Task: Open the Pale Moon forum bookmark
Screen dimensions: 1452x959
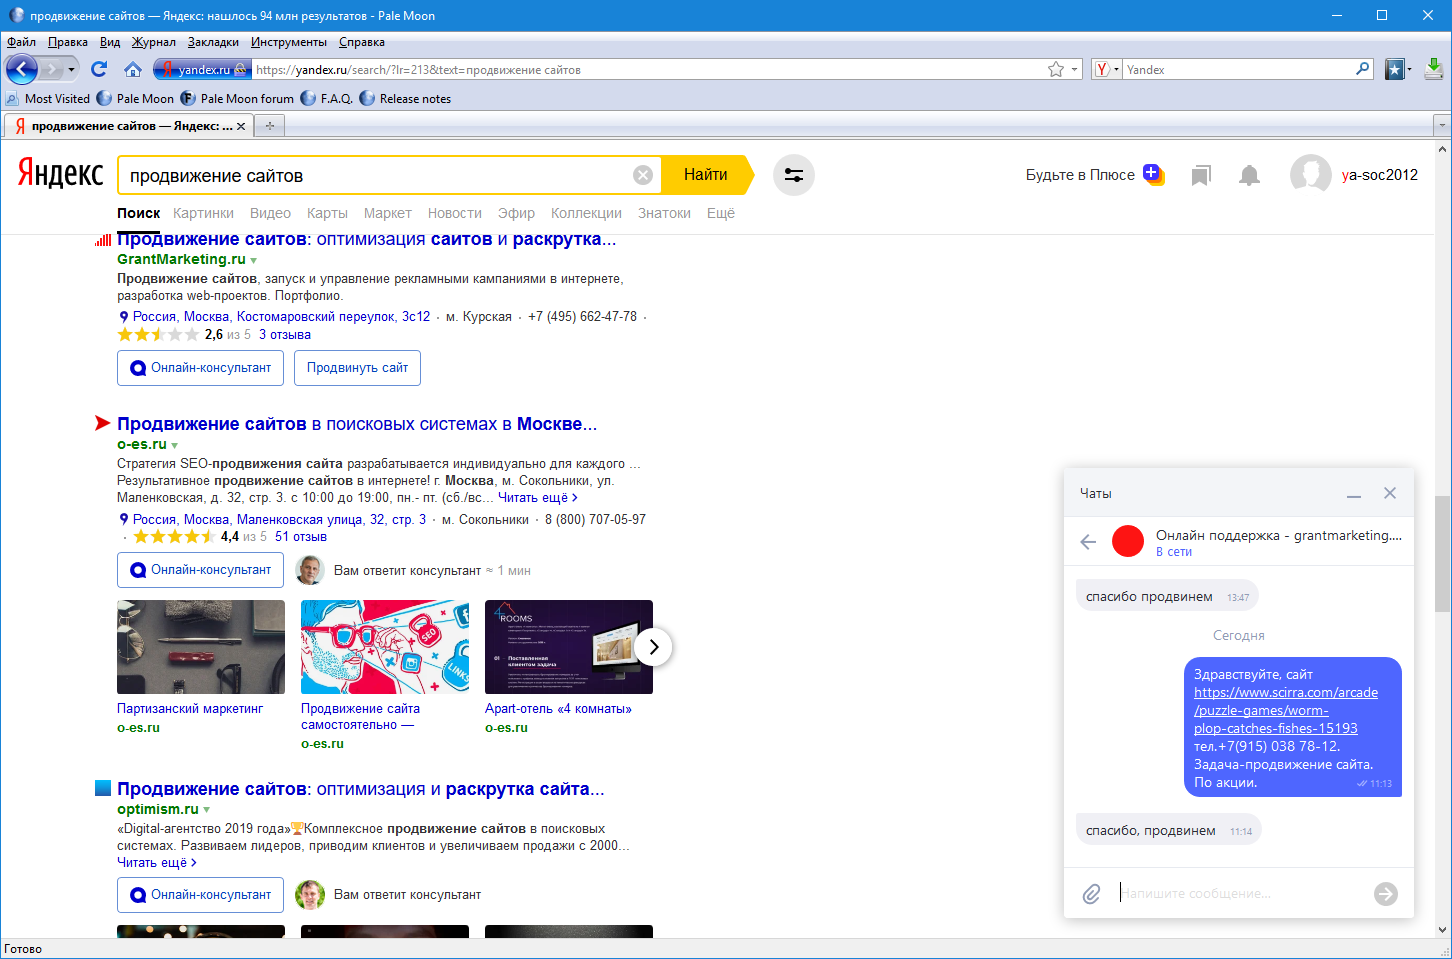Action: 238,99
